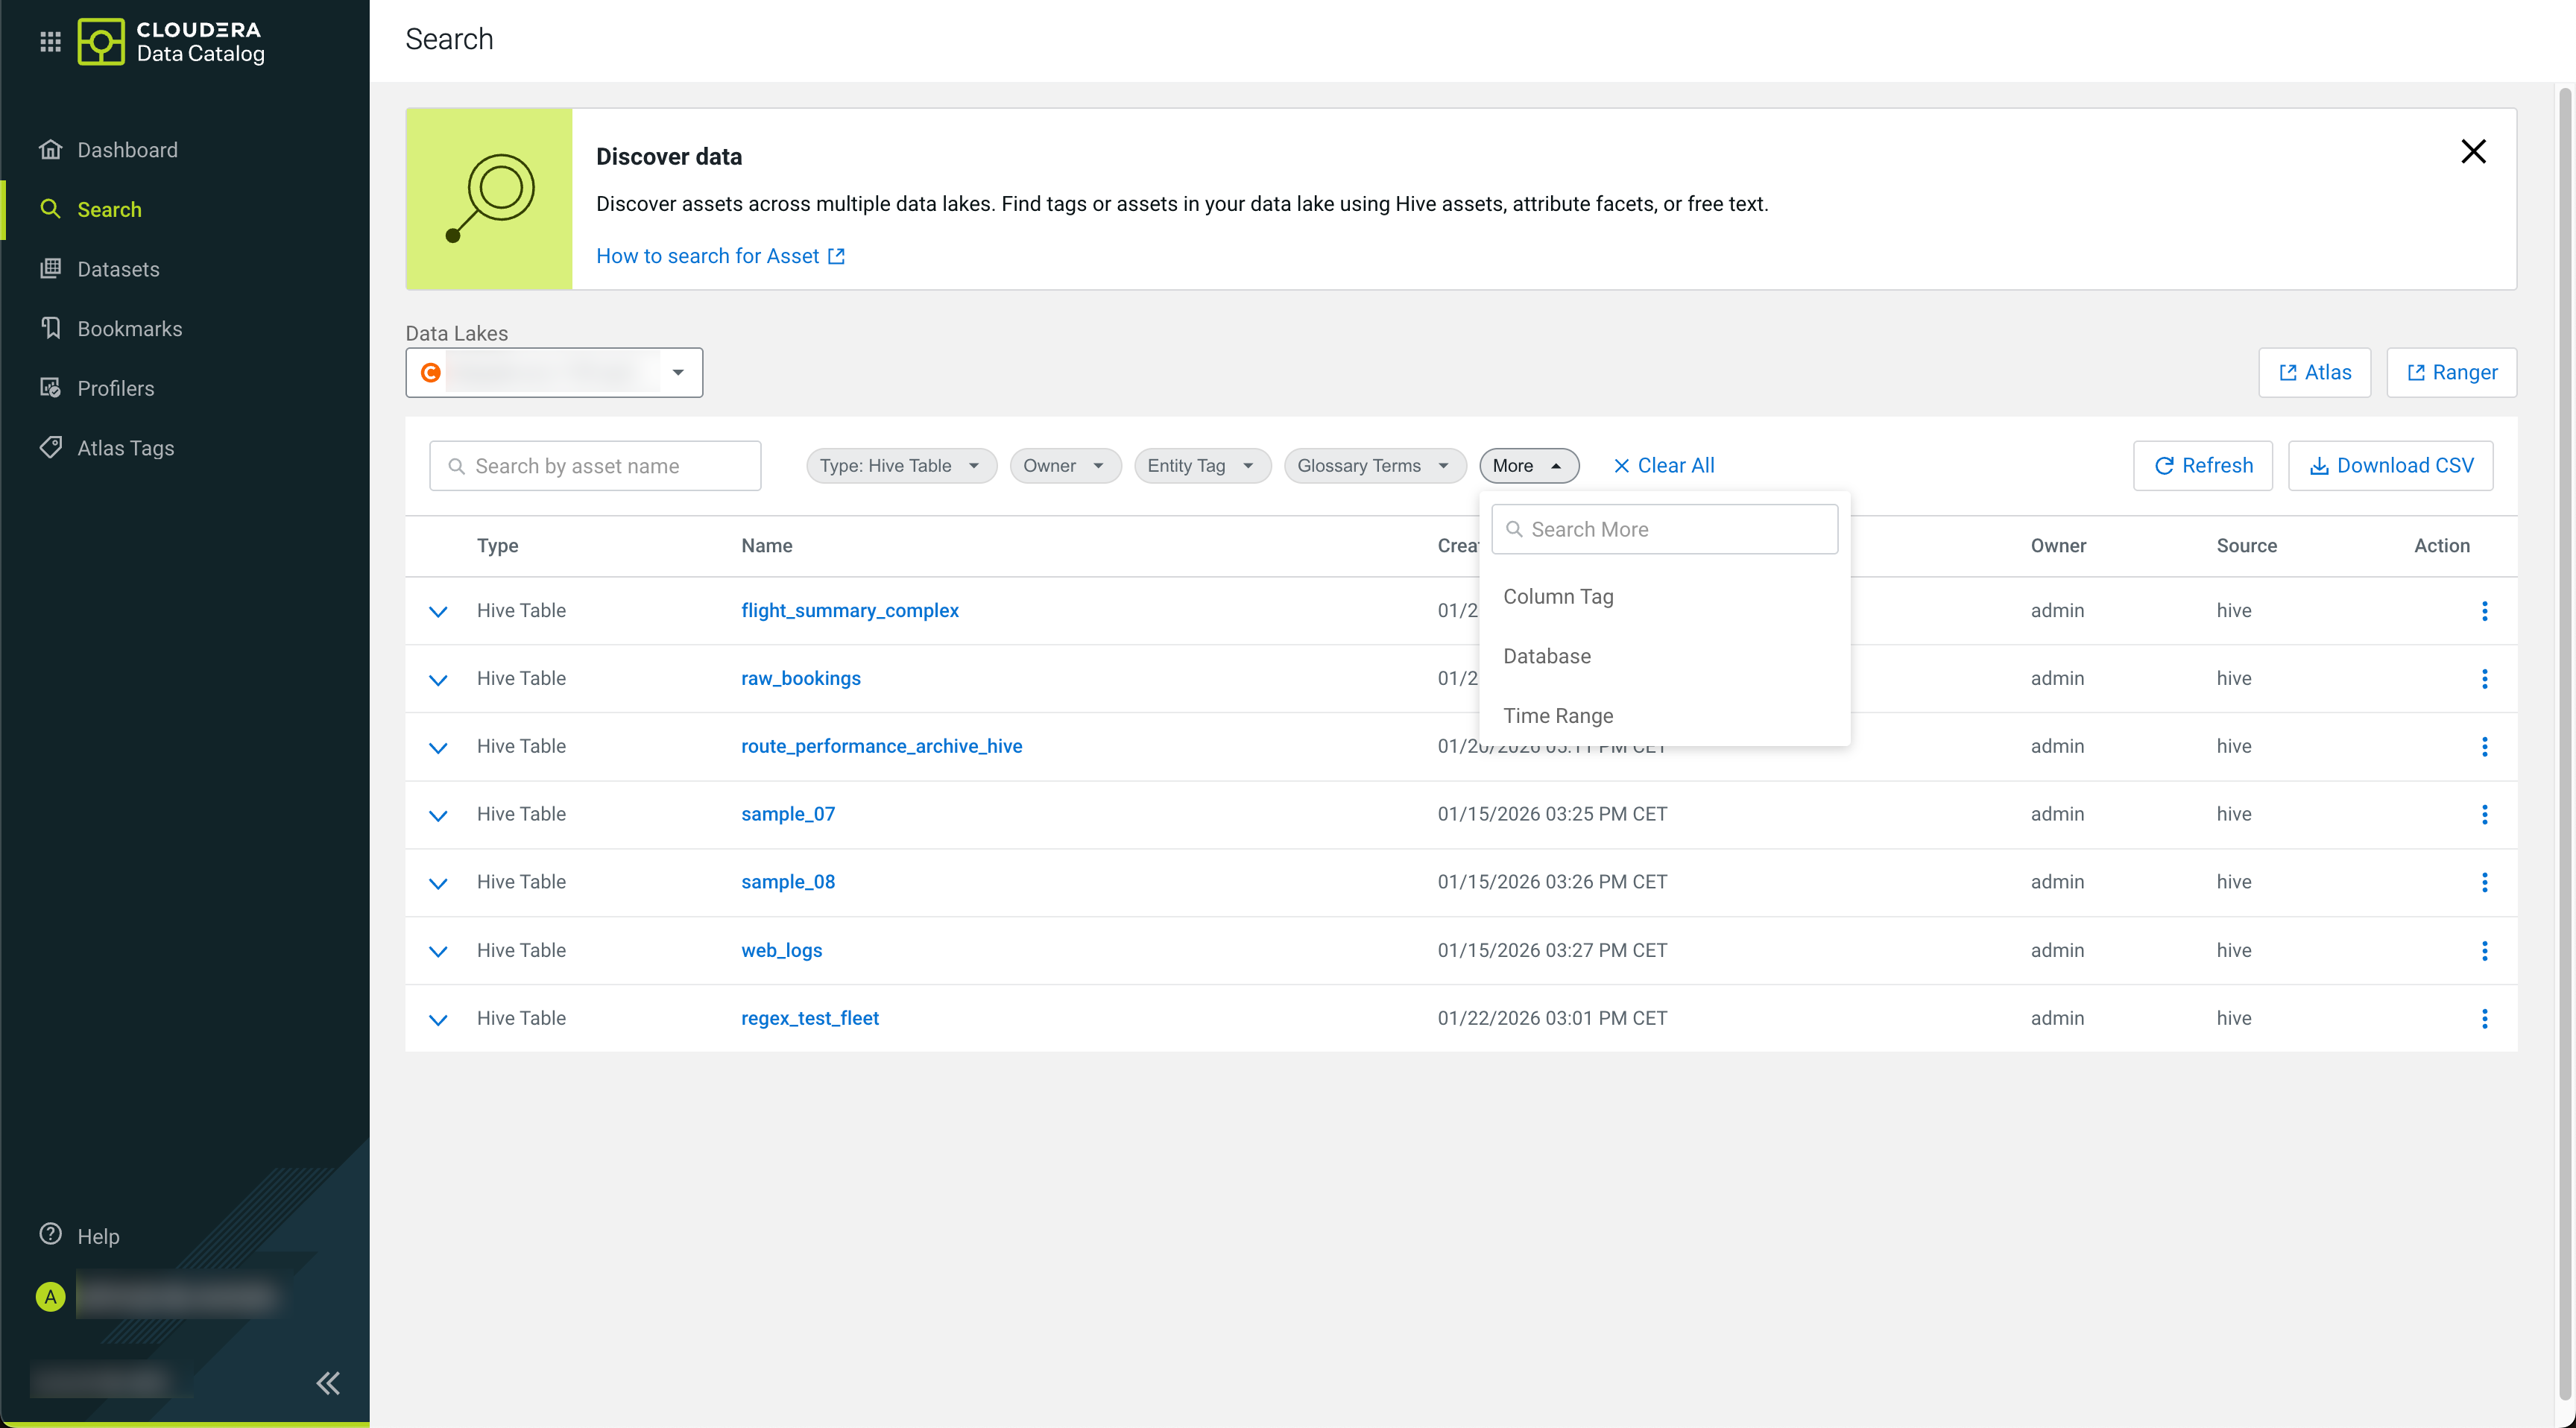Go to Atlas Tags page

(125, 448)
